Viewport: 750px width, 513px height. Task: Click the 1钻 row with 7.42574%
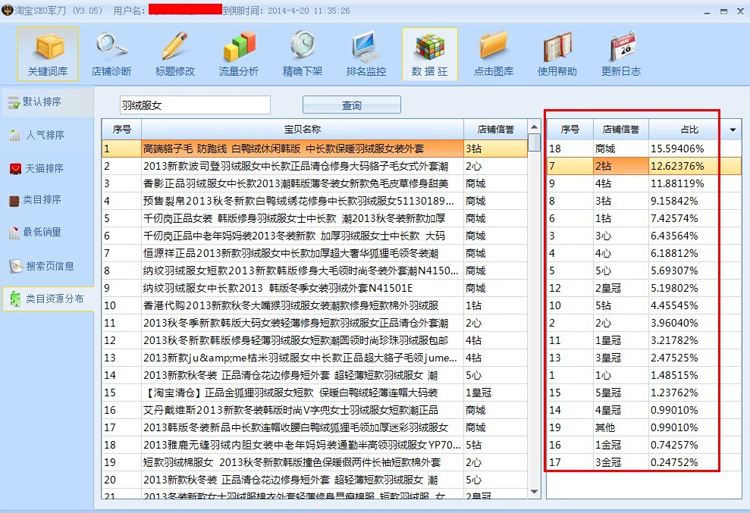click(x=644, y=218)
